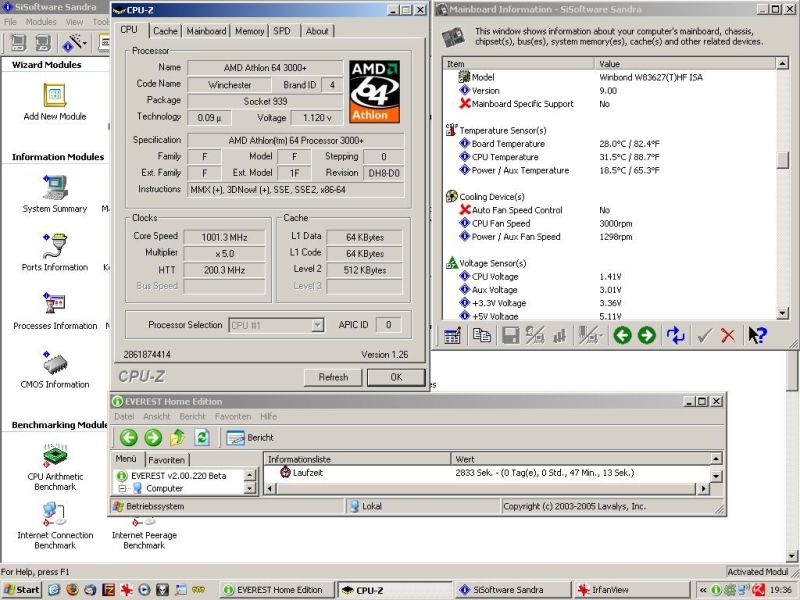Open the Ansicht menu in EVEREST
The height and width of the screenshot is (600, 800).
coord(157,416)
